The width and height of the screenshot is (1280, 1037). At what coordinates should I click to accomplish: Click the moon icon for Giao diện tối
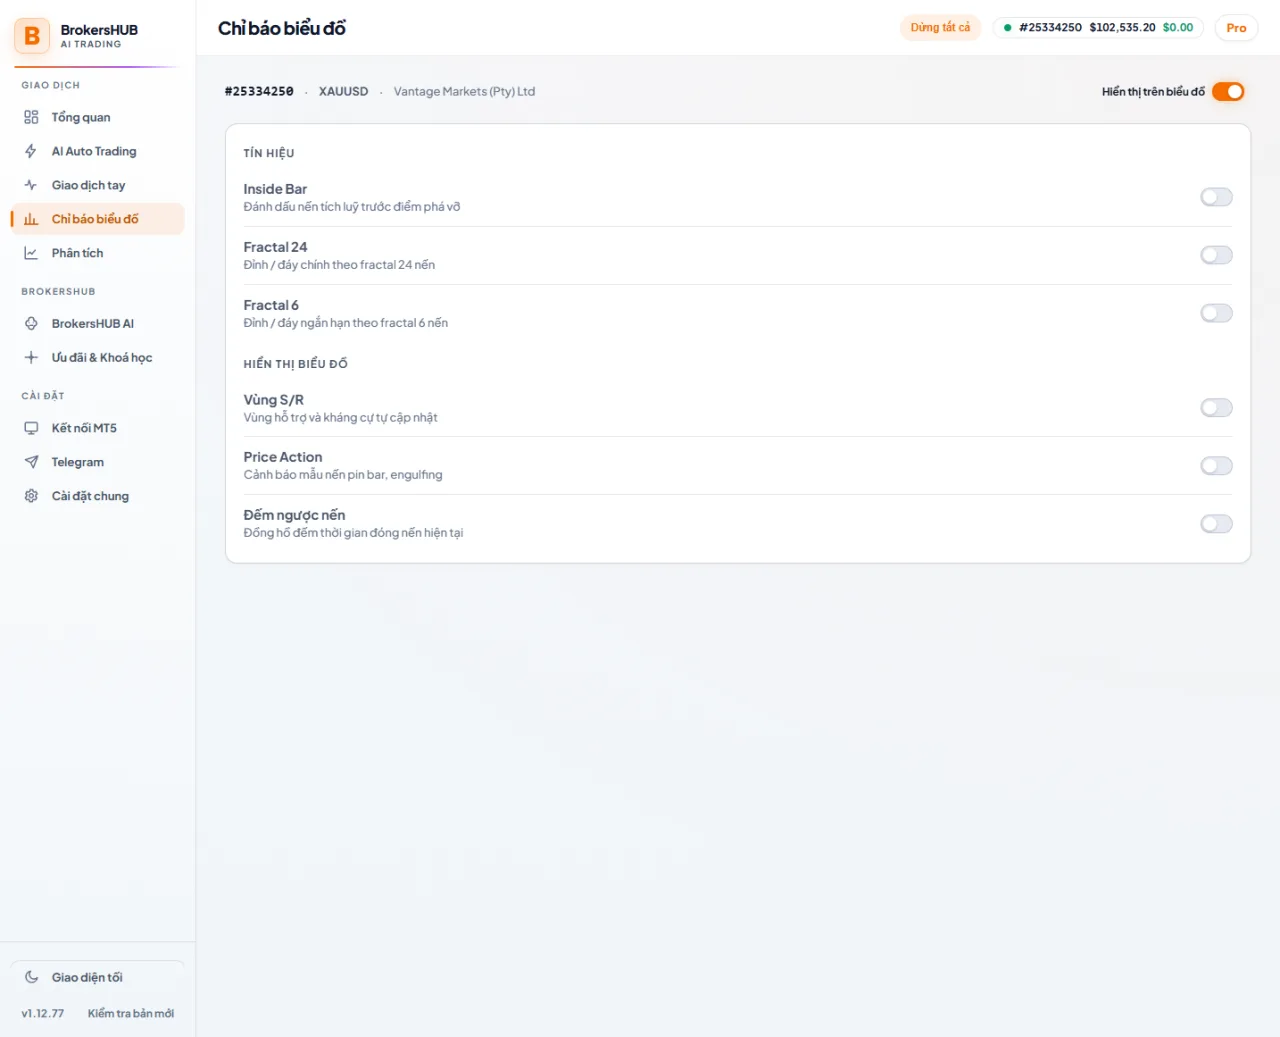[x=31, y=977]
